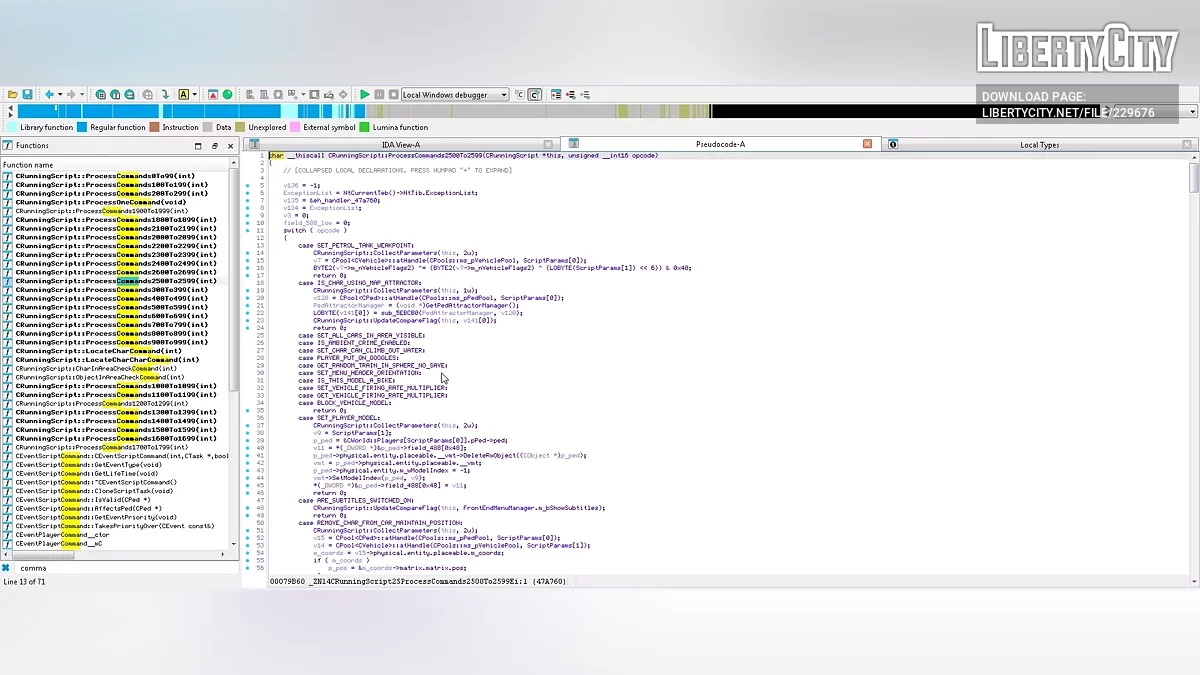Pause the debugger process

[379, 95]
